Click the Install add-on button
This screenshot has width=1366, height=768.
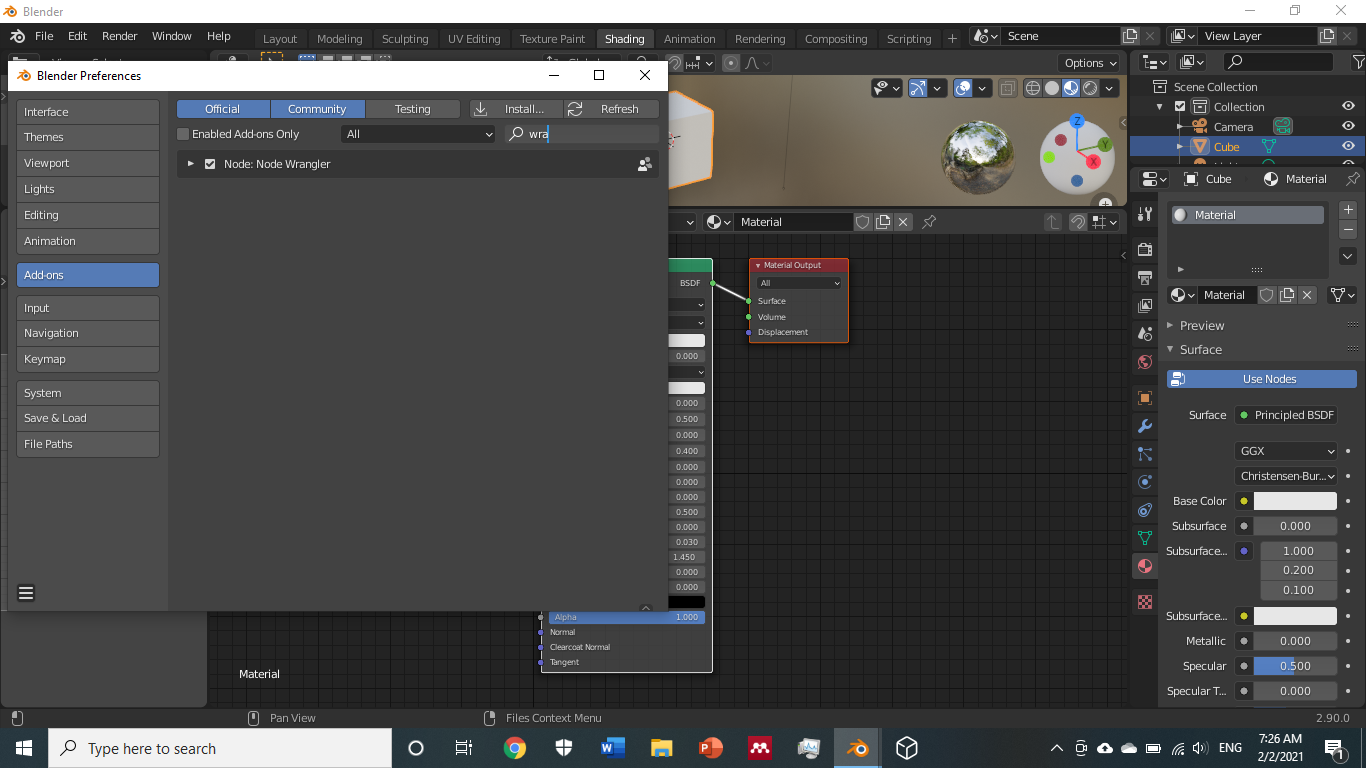516,109
